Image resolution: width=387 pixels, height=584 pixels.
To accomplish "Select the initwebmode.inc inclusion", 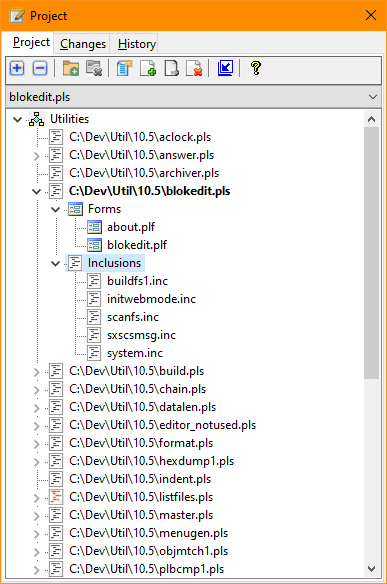I will pyautogui.click(x=151, y=299).
